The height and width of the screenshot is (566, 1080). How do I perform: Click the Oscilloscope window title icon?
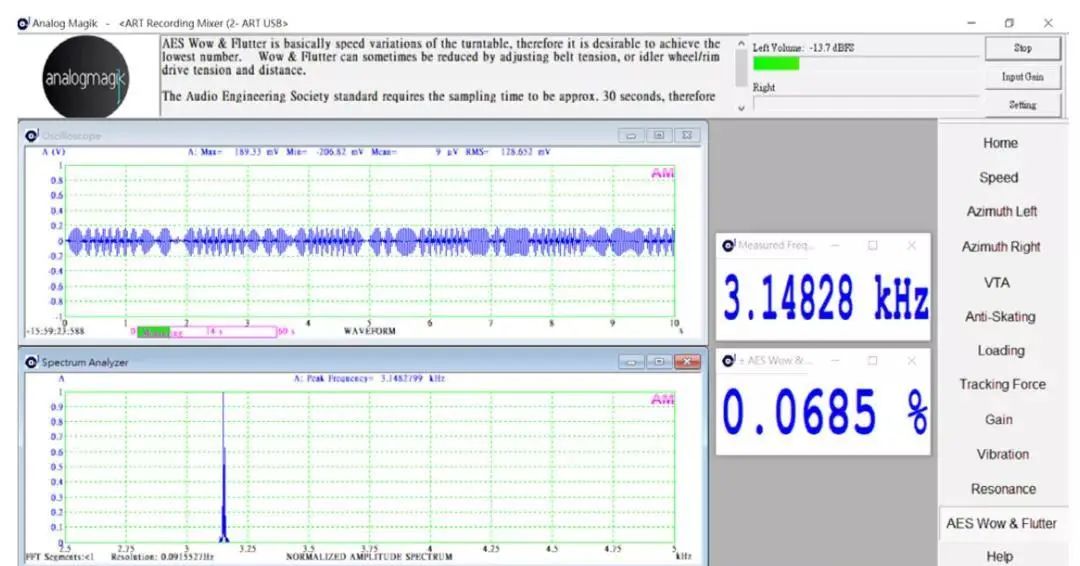click(32, 135)
